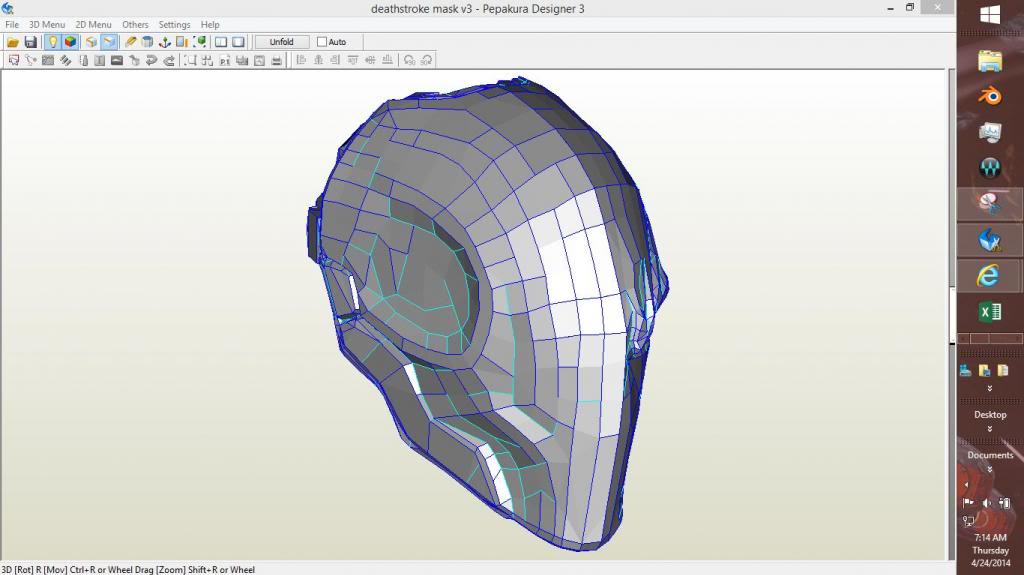Click the diagonal stripes flaps tool icon
This screenshot has height=575, width=1024.
pyautogui.click(x=65, y=60)
